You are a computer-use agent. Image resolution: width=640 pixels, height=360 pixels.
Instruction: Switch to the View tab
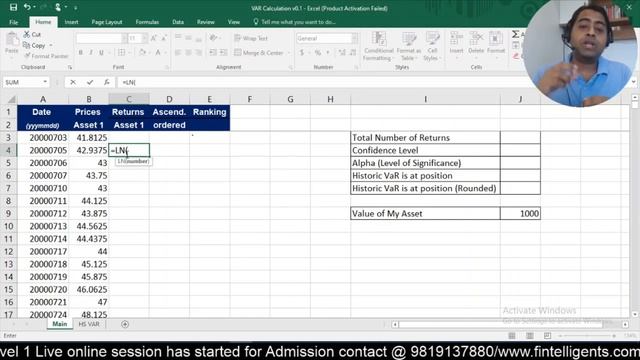[234, 22]
